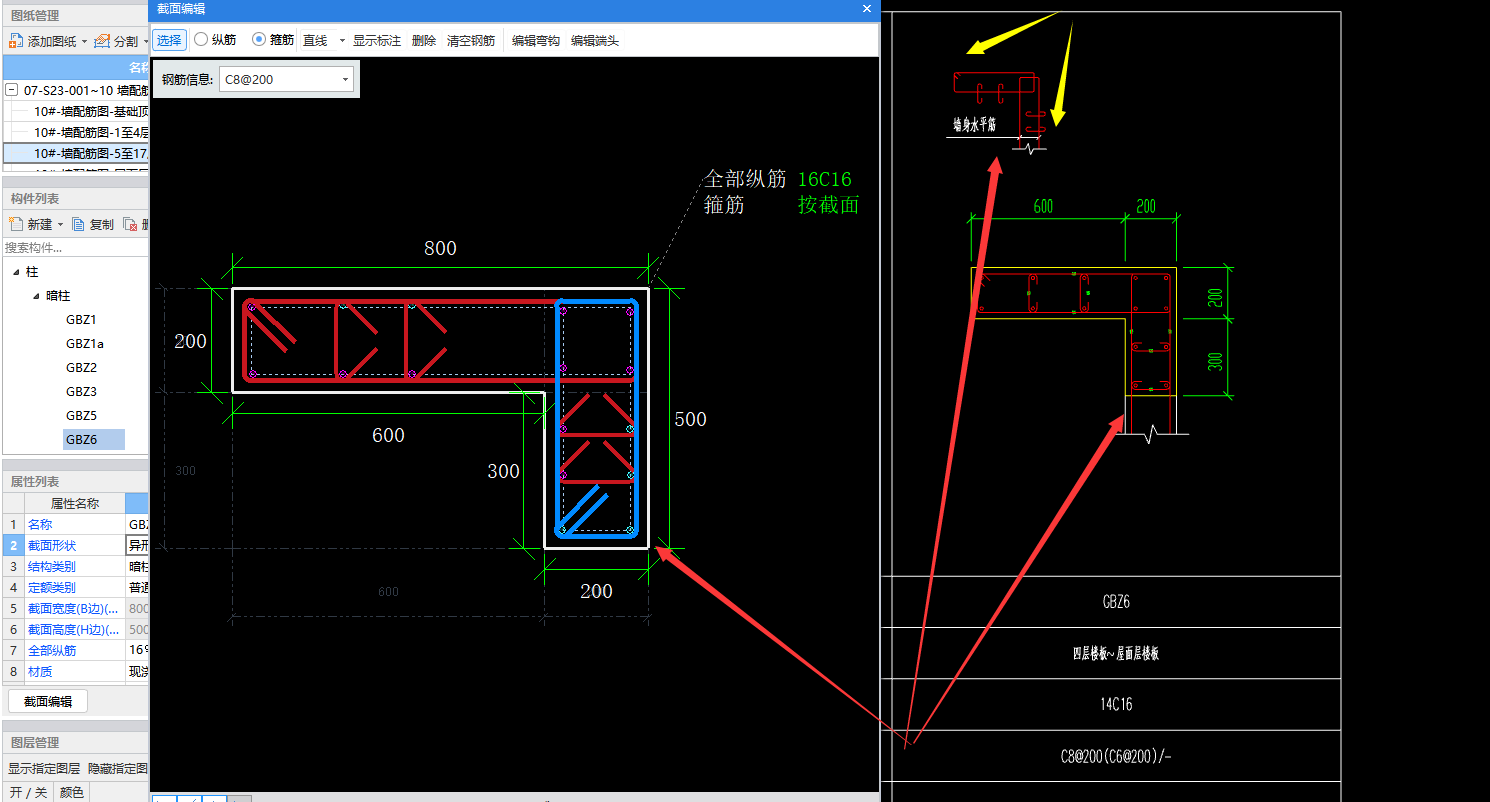Click 编辑弯钩 in the toolbar
The image size is (1490, 802).
[536, 41]
